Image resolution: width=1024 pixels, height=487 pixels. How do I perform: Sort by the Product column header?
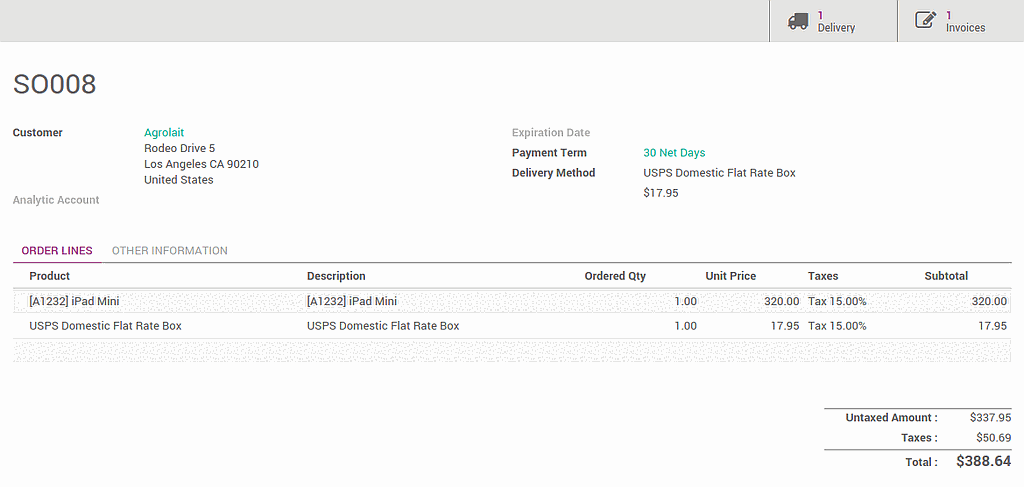[50, 276]
